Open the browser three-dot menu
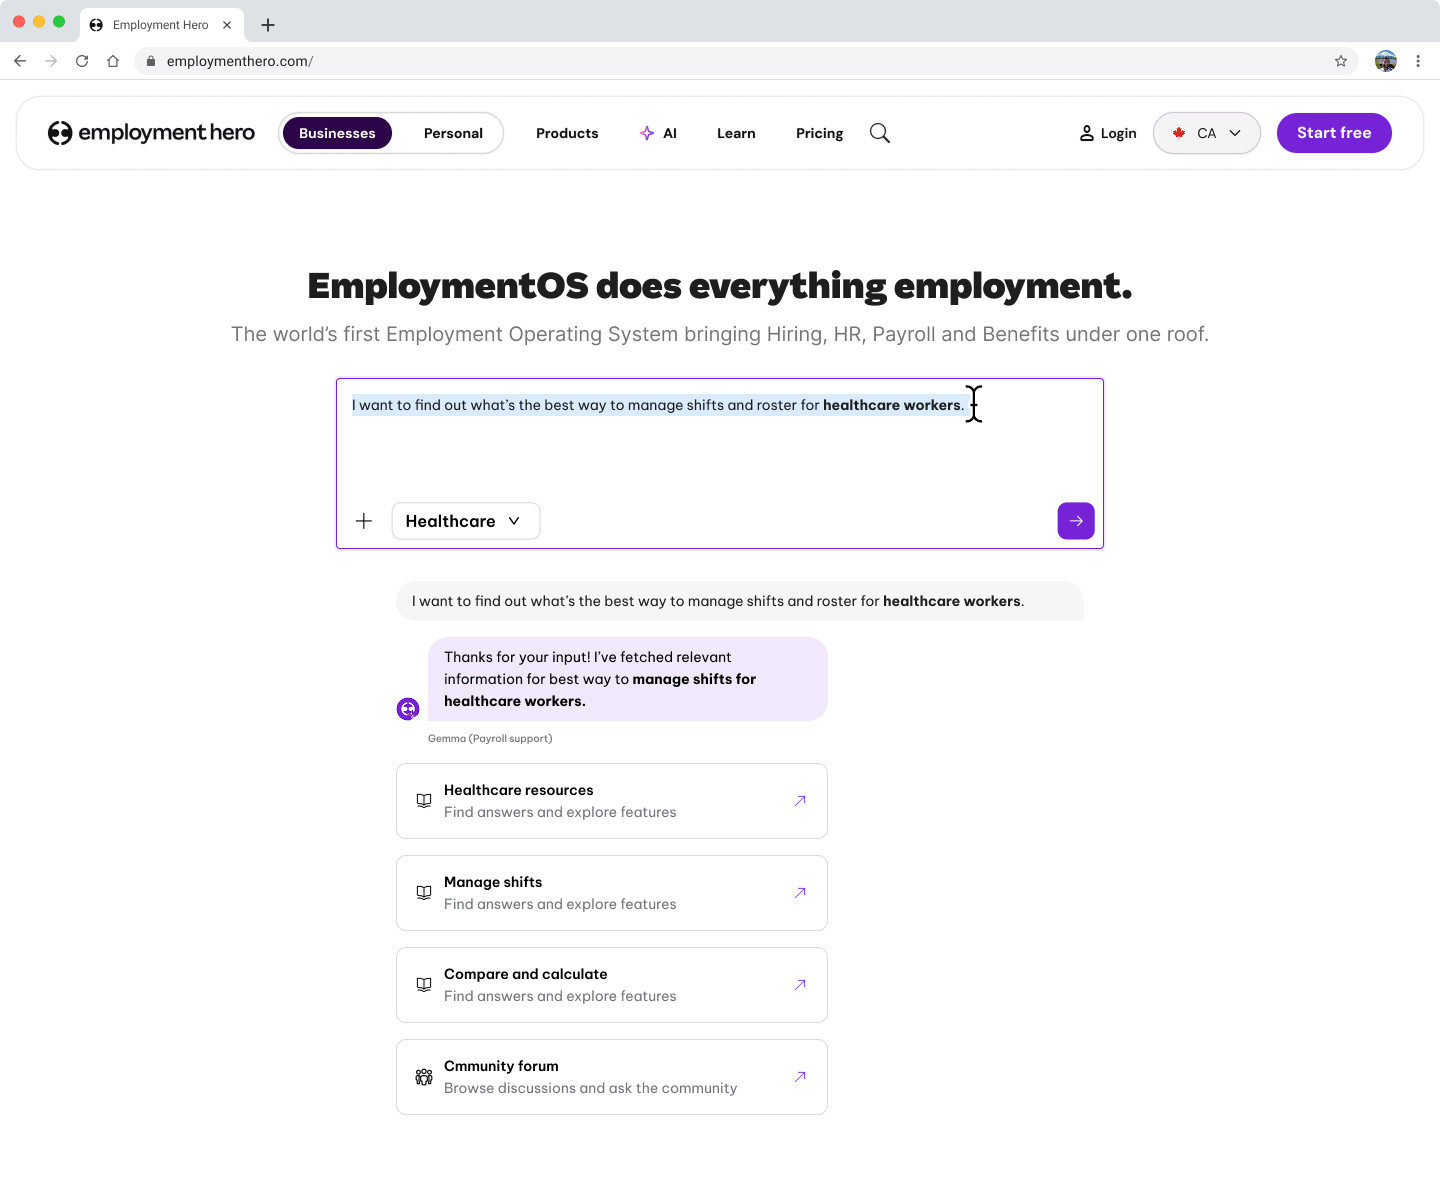1440x1179 pixels. point(1418,61)
